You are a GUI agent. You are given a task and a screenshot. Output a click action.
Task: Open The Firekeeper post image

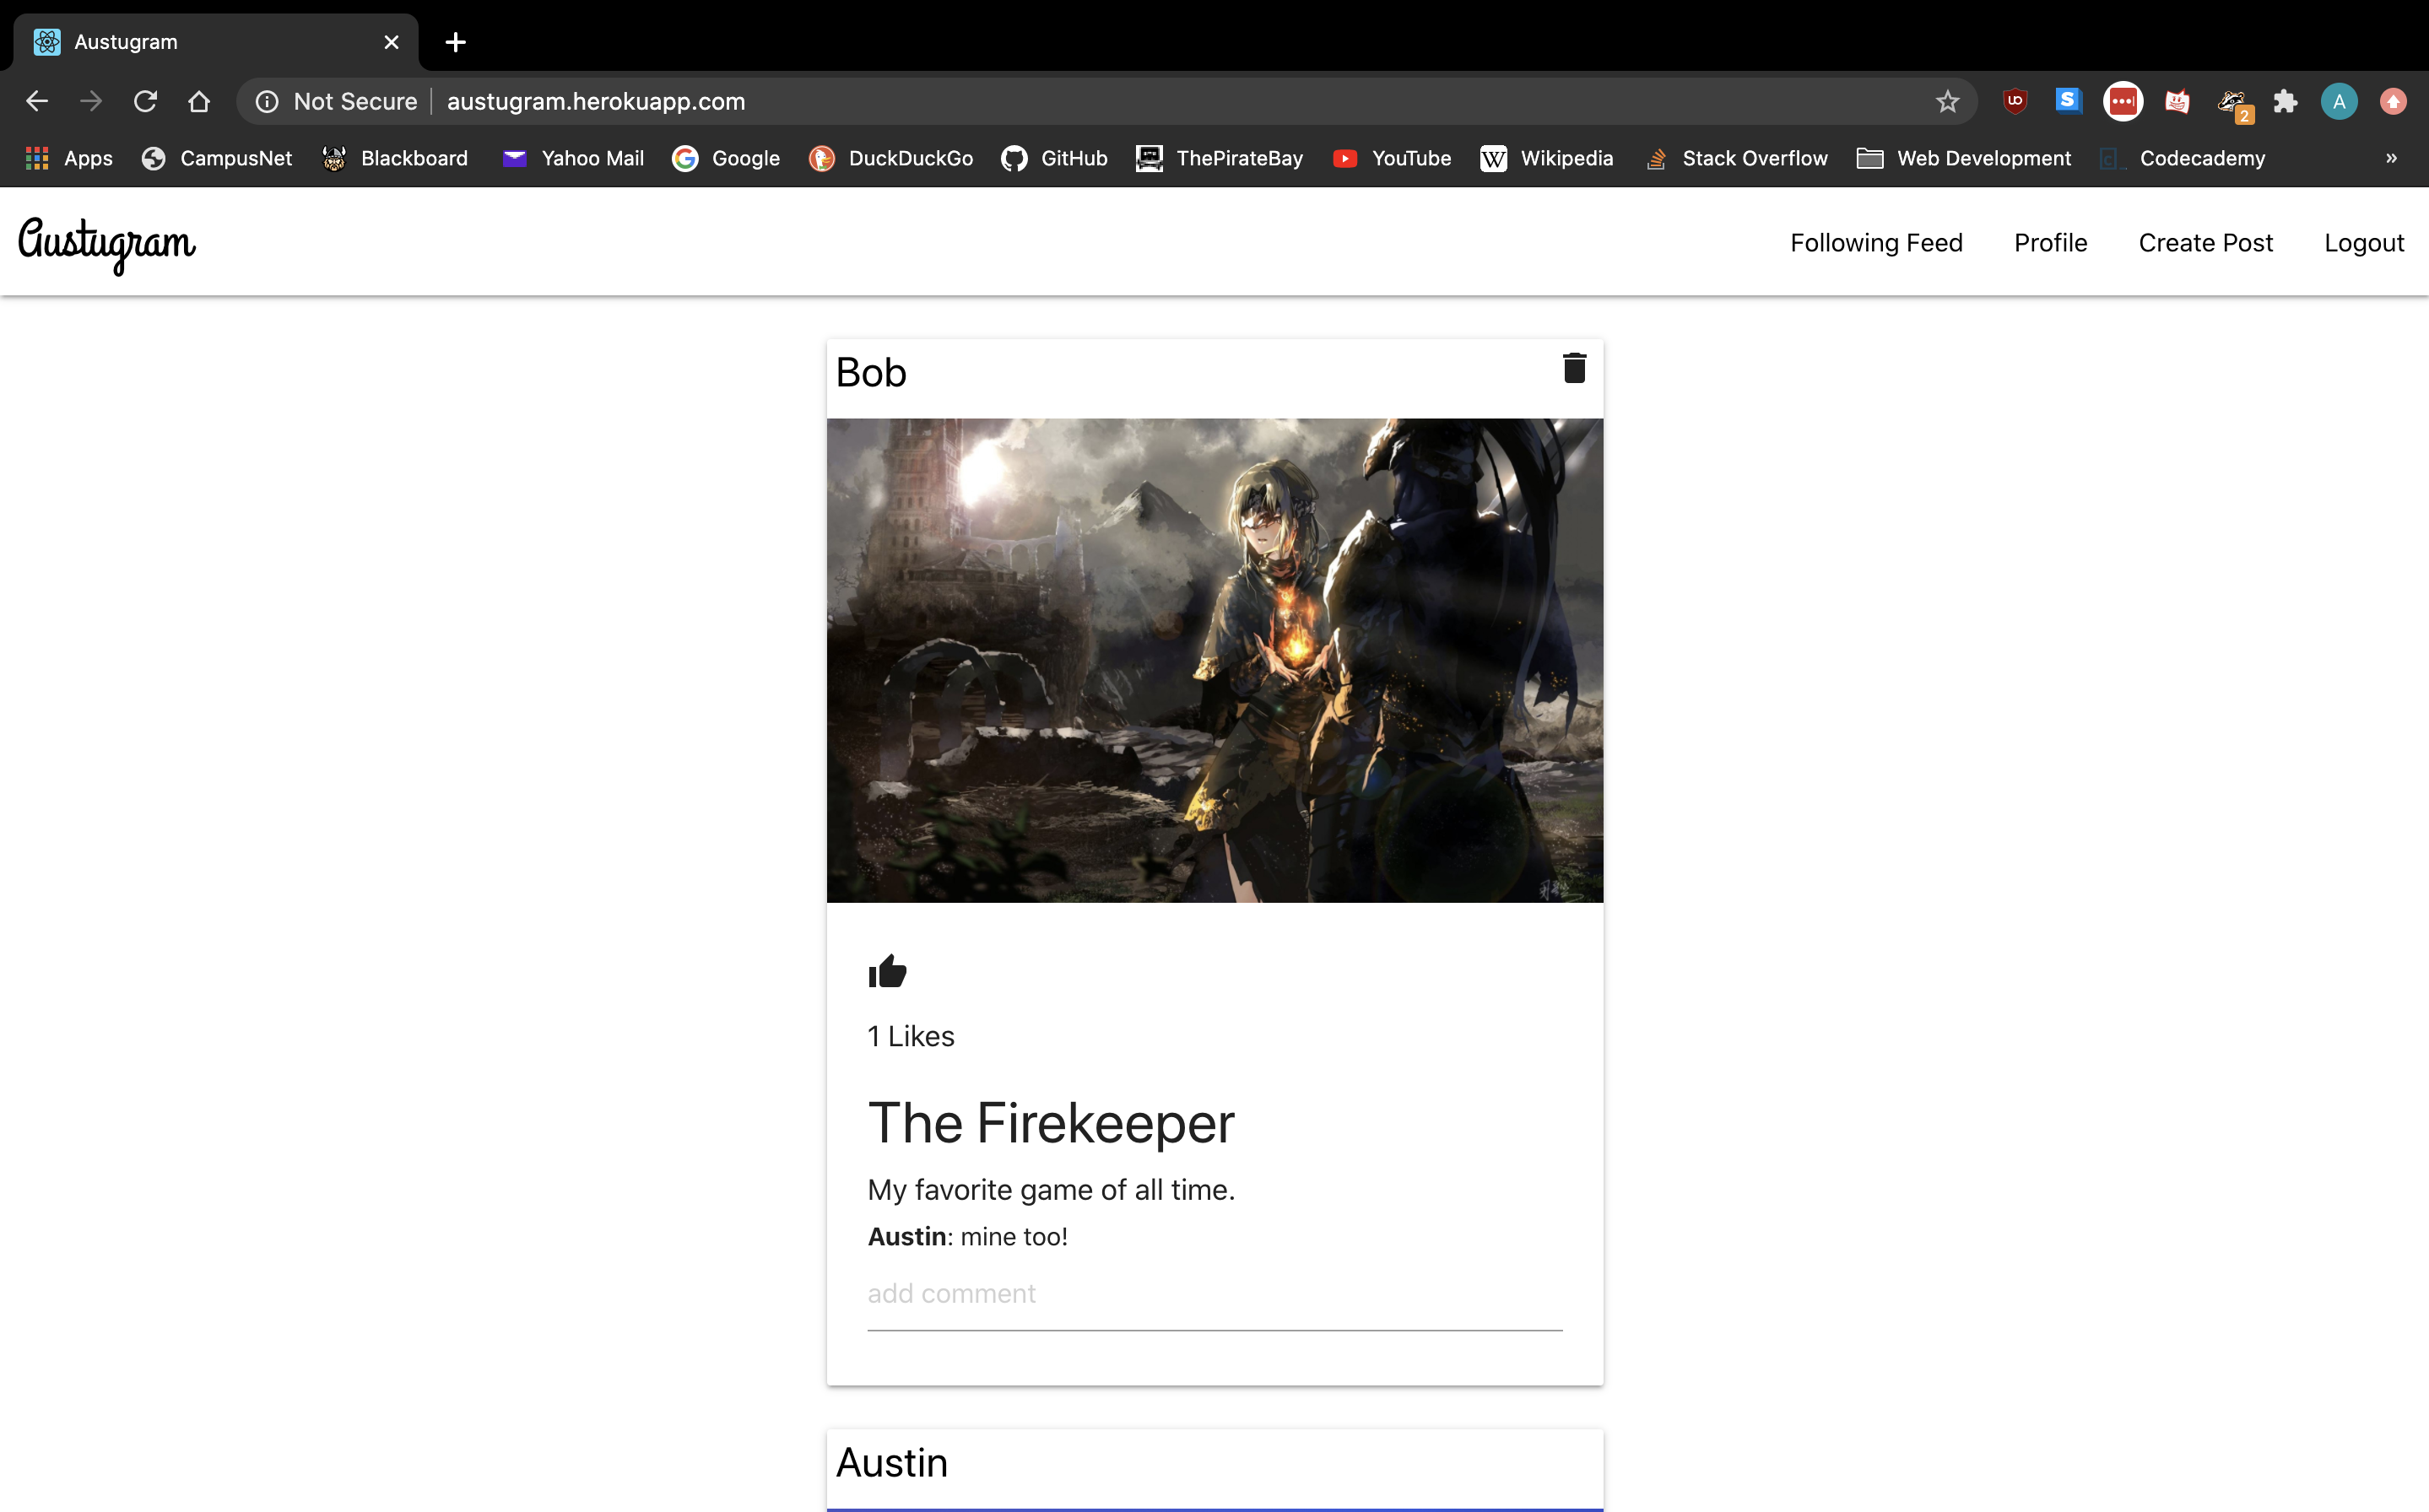click(1214, 660)
